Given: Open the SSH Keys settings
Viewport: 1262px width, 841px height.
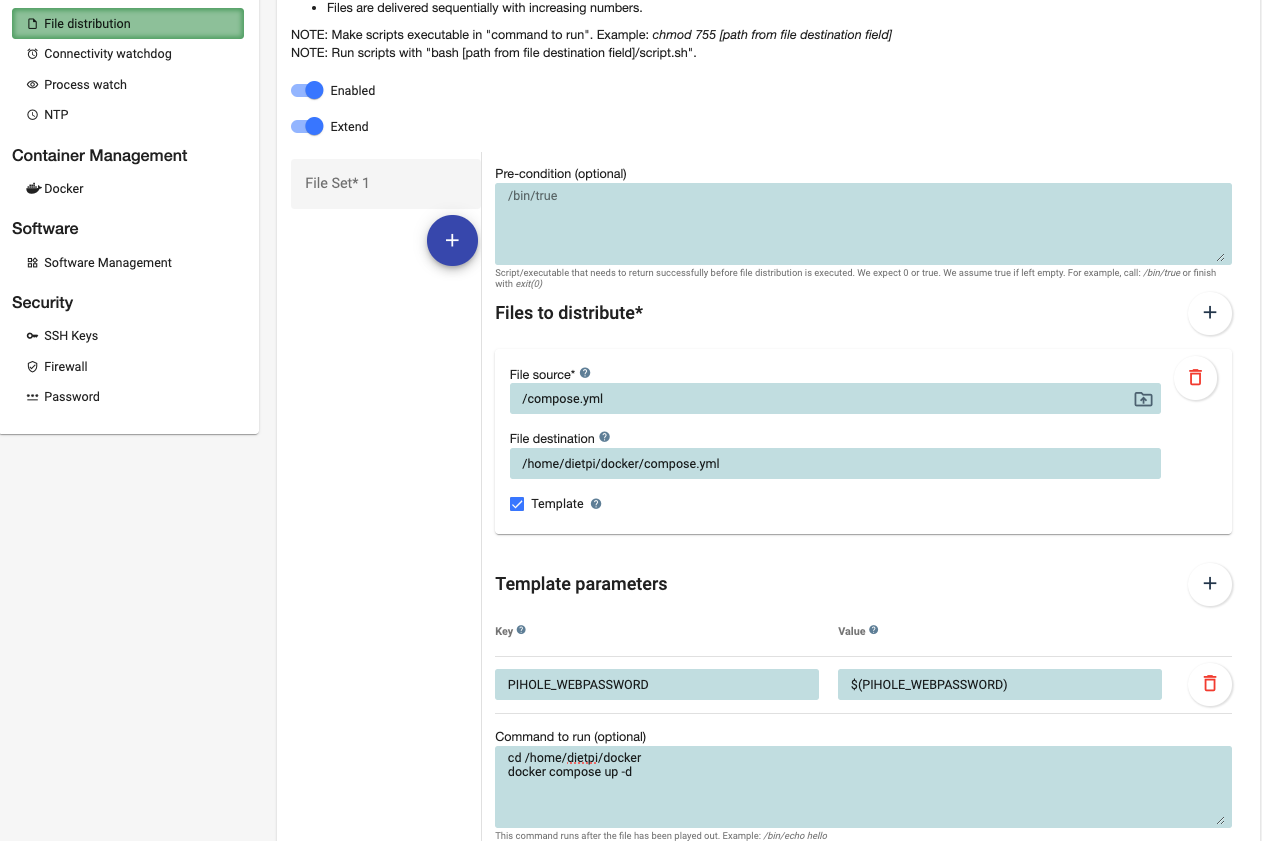Looking at the screenshot, I should click(x=71, y=336).
